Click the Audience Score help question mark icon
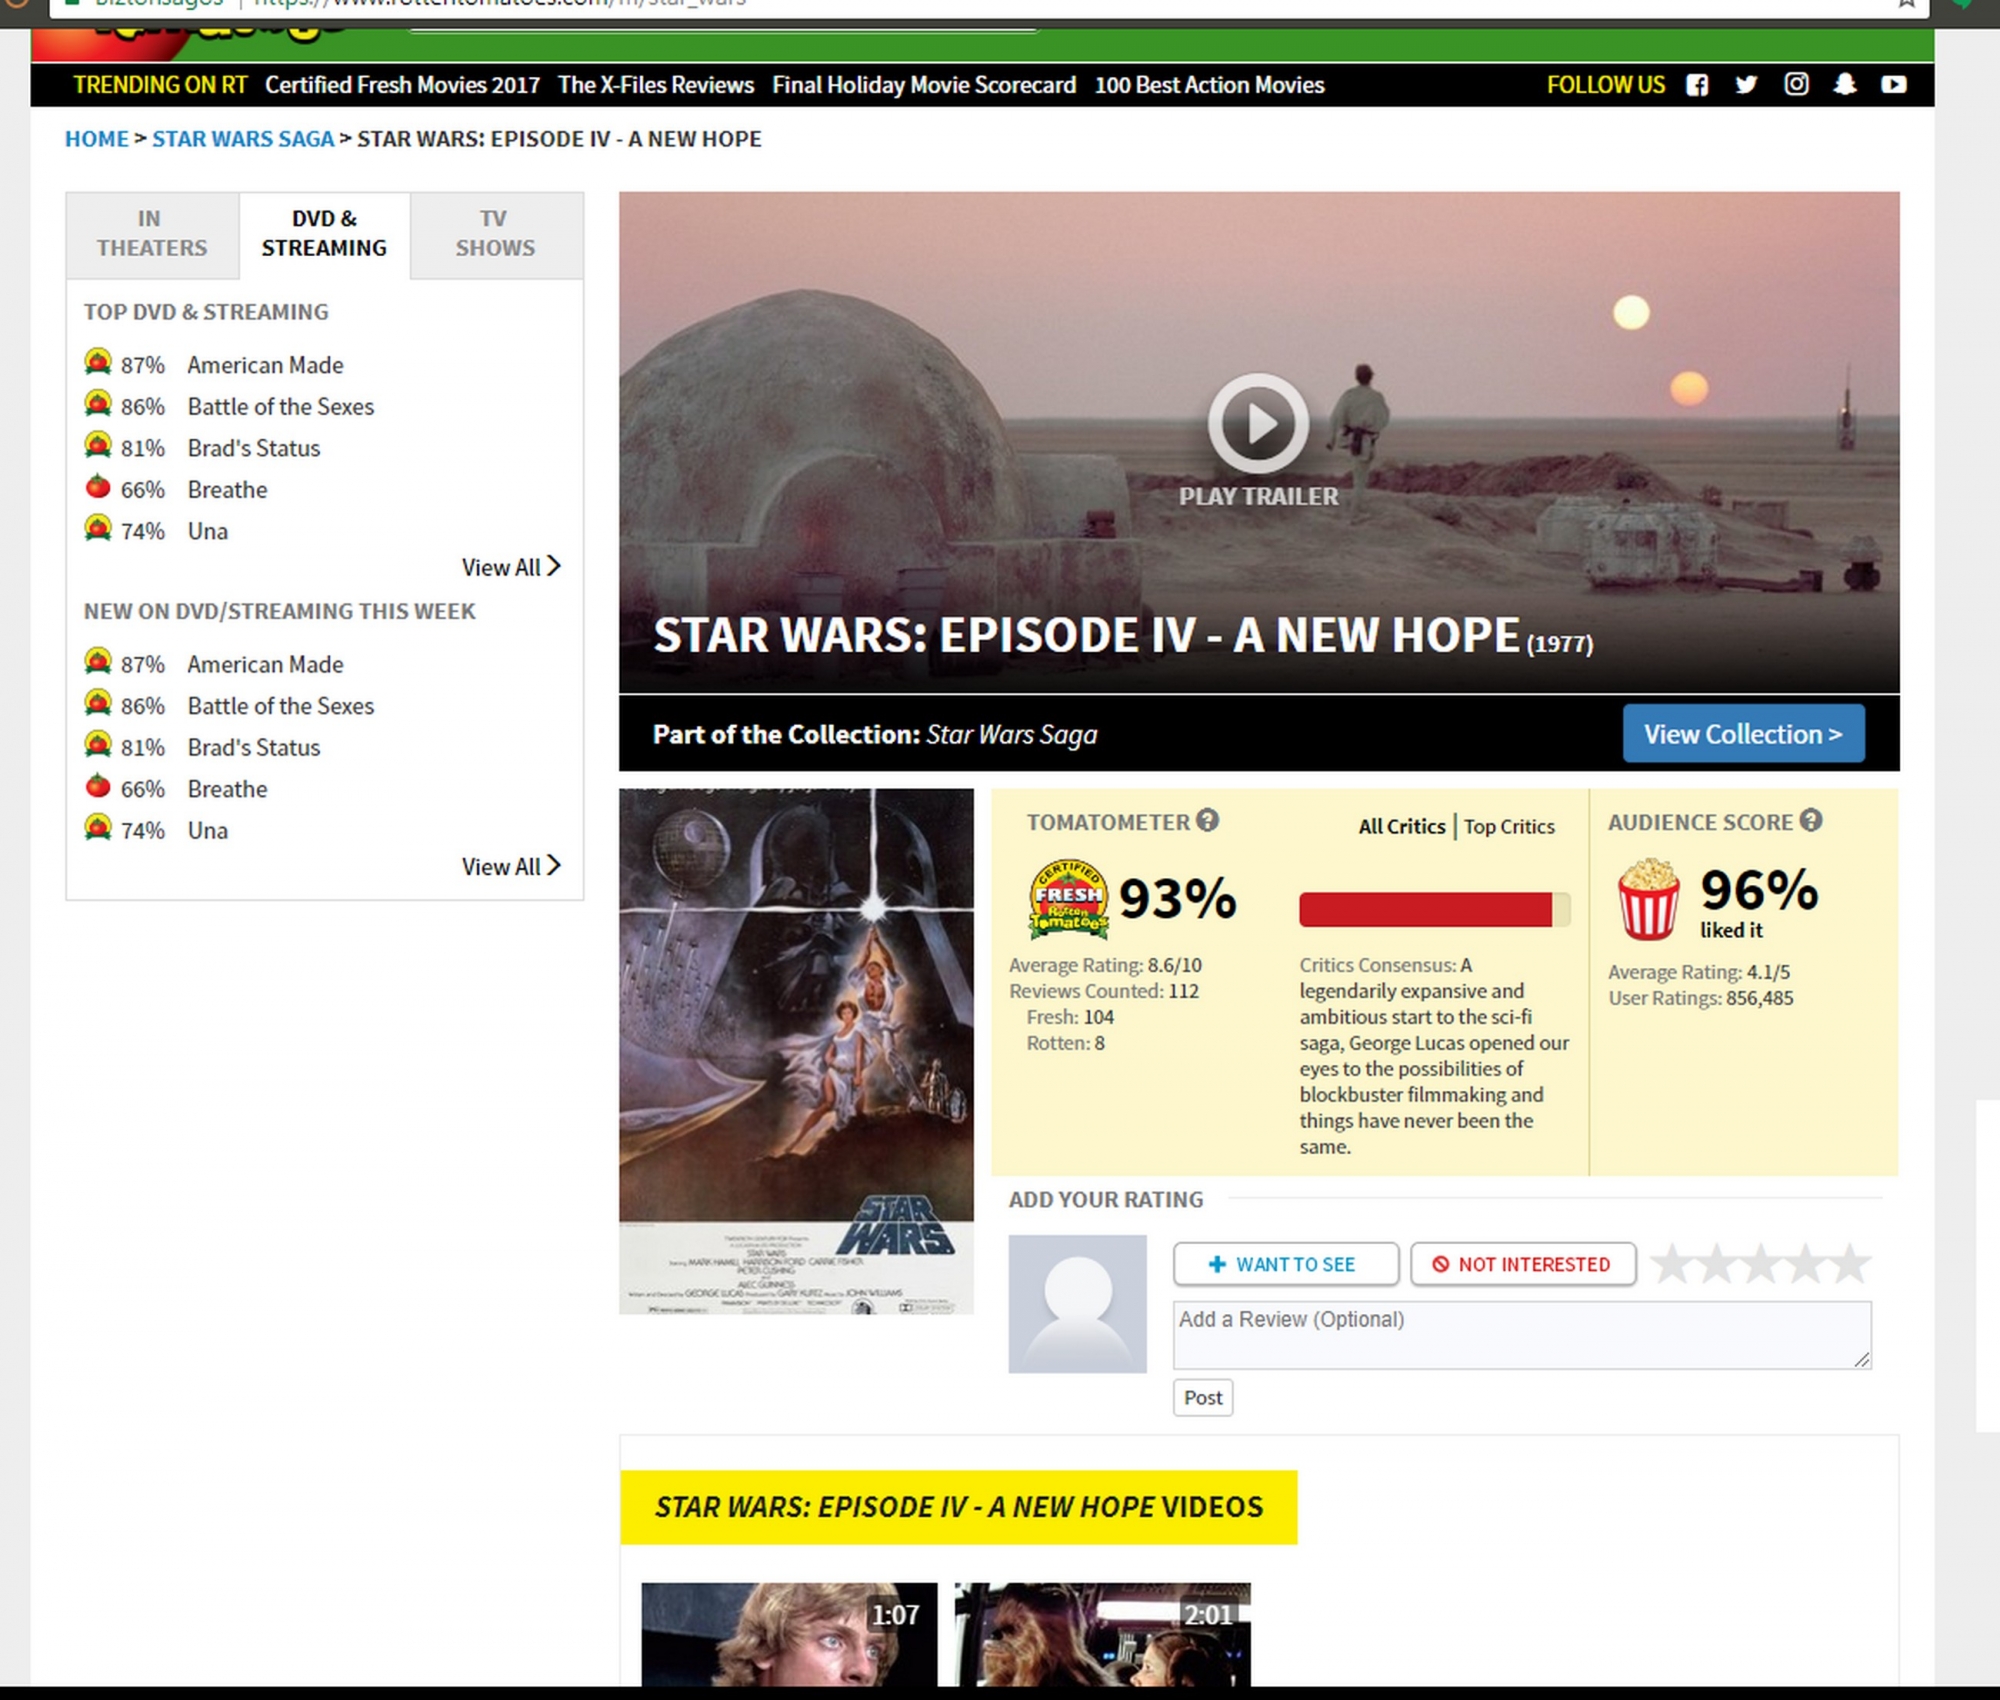 click(x=1811, y=821)
